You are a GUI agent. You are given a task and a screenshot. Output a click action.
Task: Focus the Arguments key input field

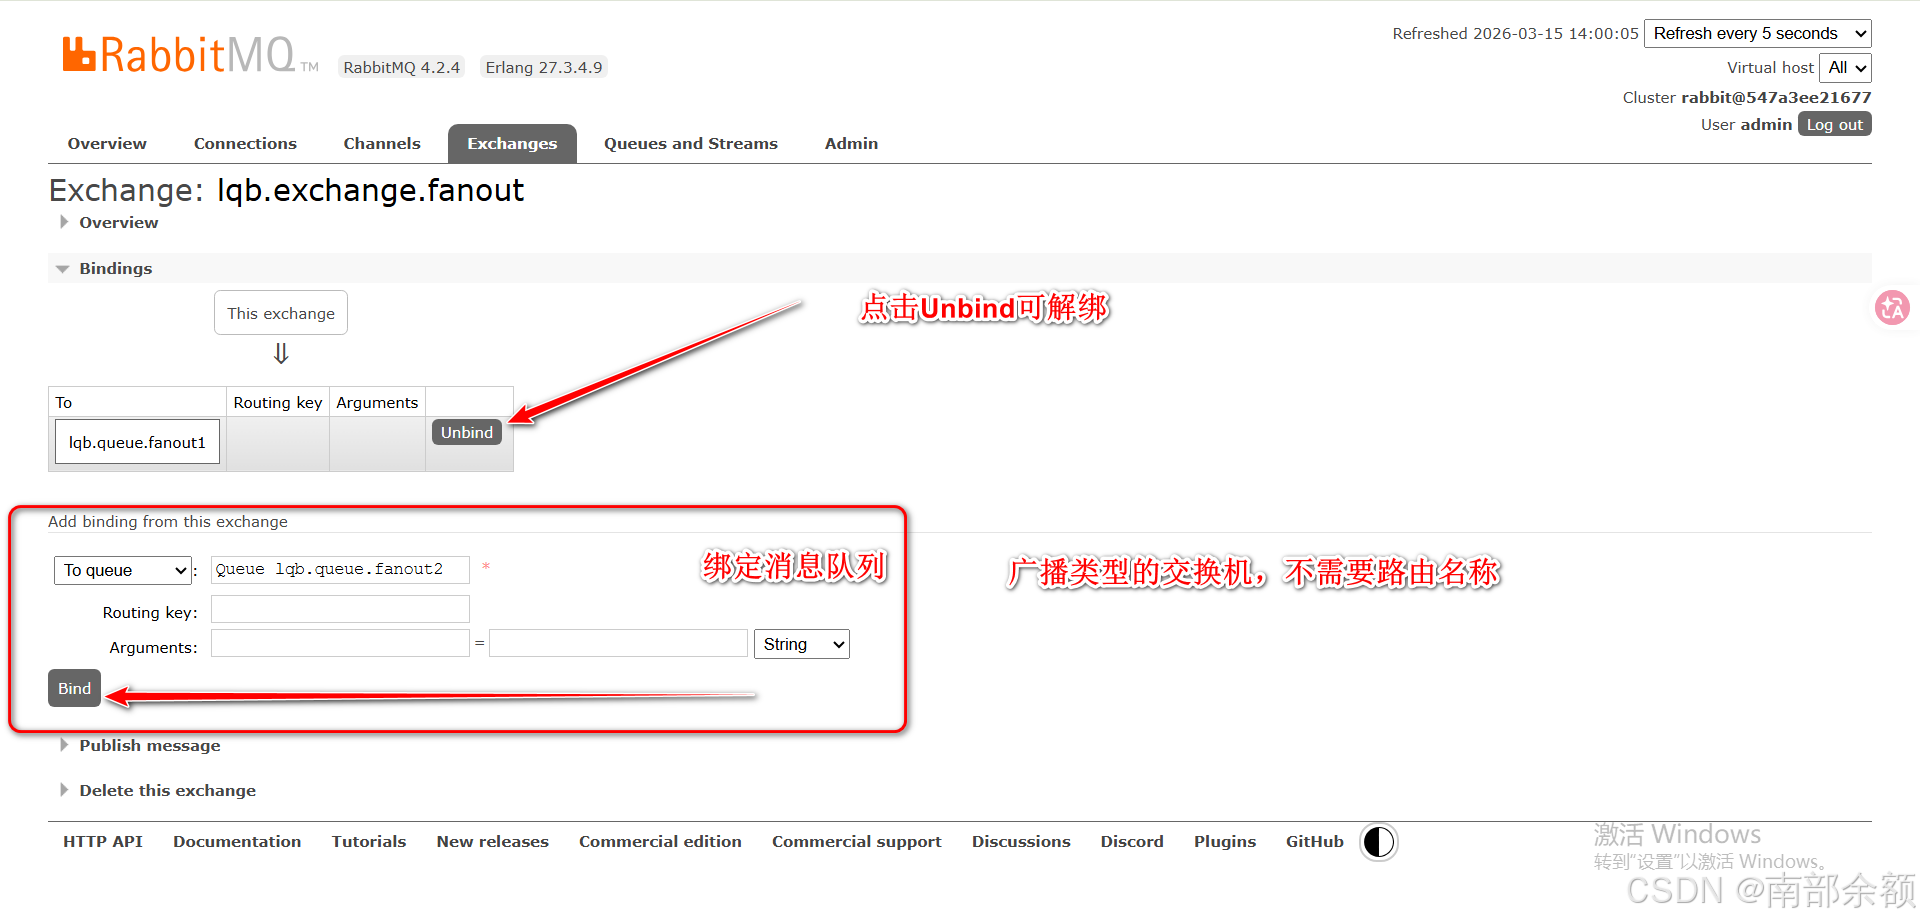point(340,643)
